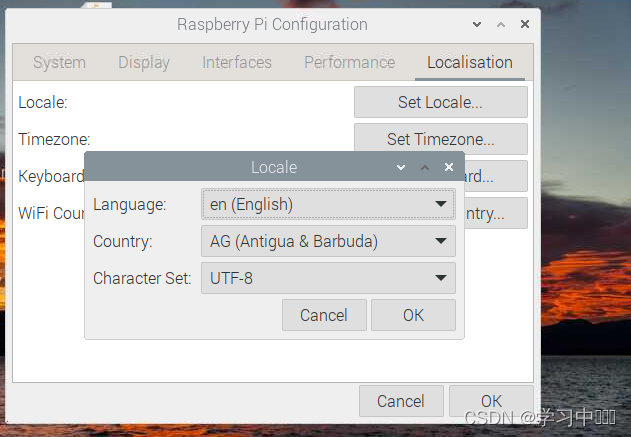Click the partially hidden Set Keyboard button

496,176
